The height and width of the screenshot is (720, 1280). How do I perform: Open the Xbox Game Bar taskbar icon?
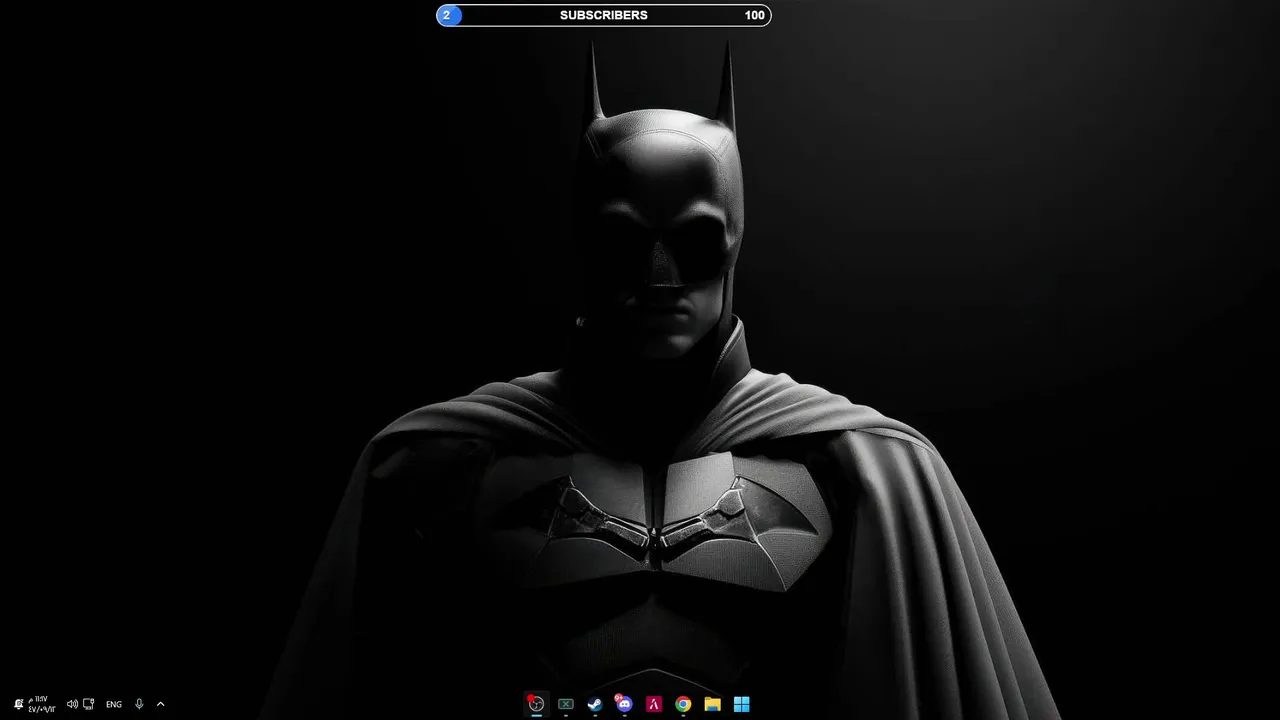(x=566, y=704)
